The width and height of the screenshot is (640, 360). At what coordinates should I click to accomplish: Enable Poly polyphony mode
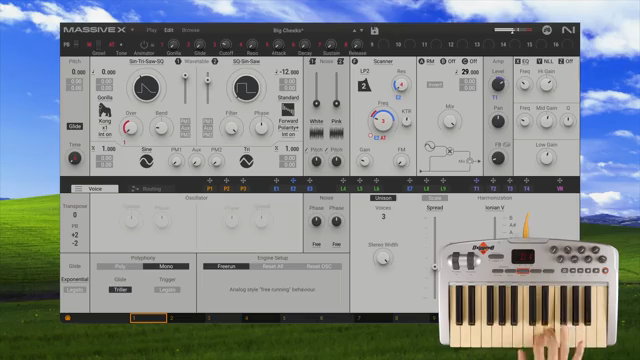pos(120,266)
